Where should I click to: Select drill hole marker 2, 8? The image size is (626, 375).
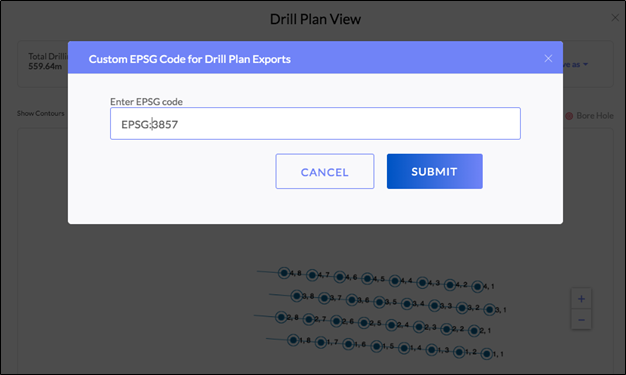click(x=281, y=317)
